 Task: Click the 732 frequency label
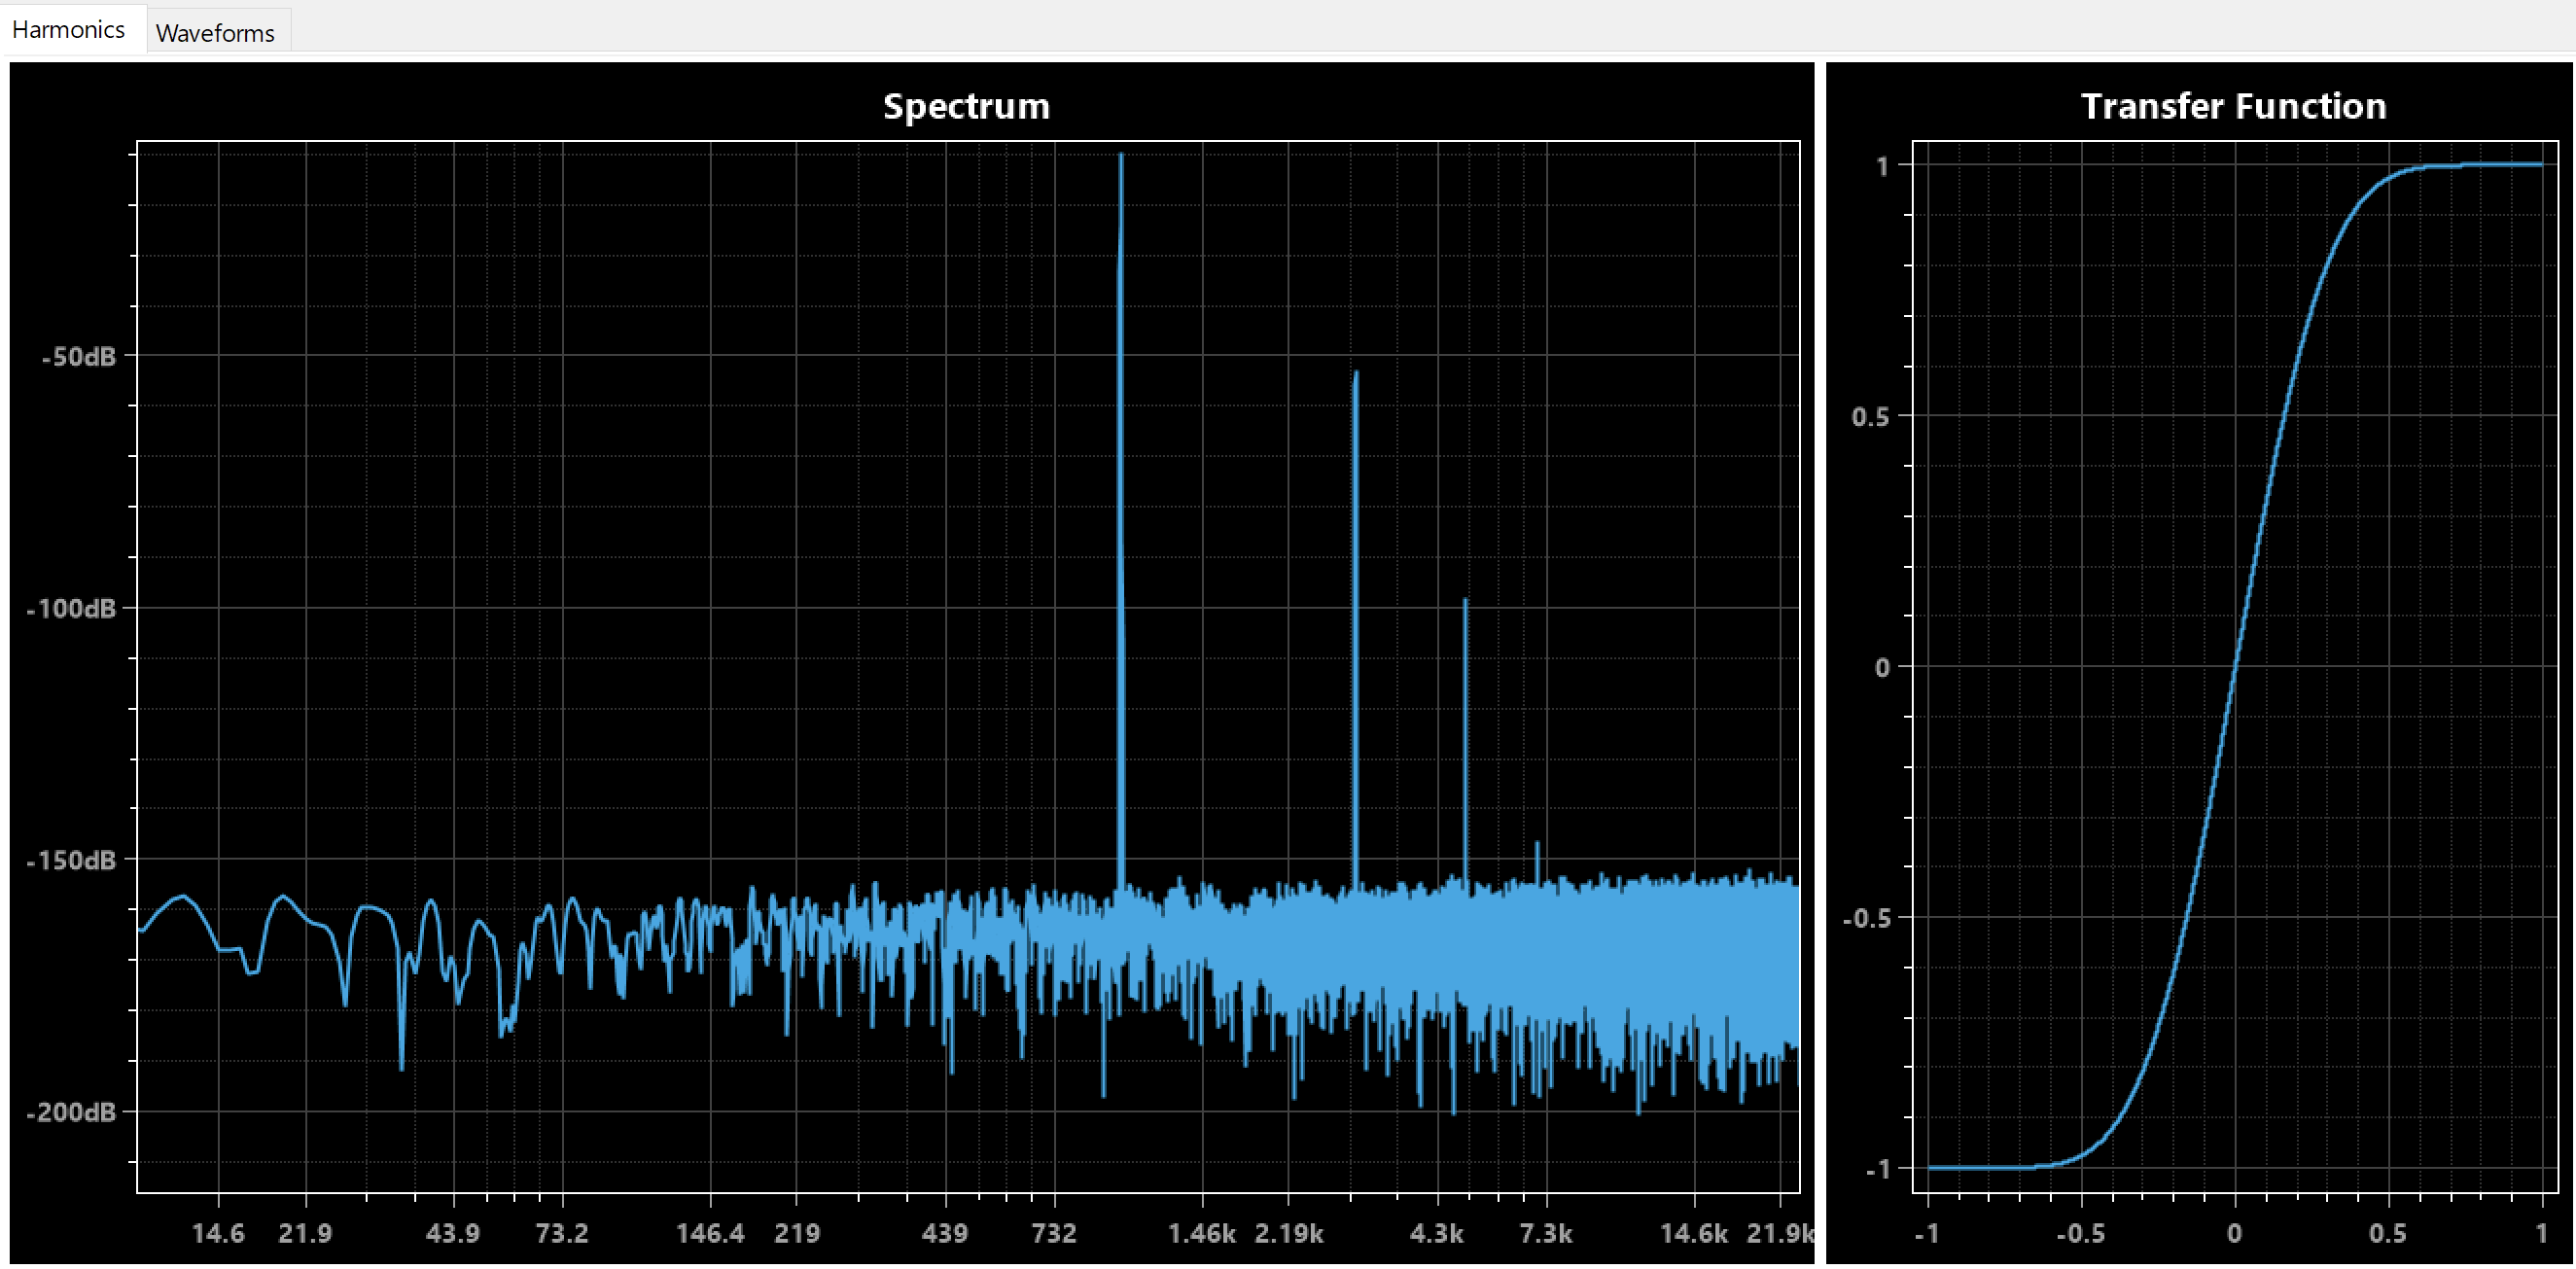(x=1054, y=1233)
